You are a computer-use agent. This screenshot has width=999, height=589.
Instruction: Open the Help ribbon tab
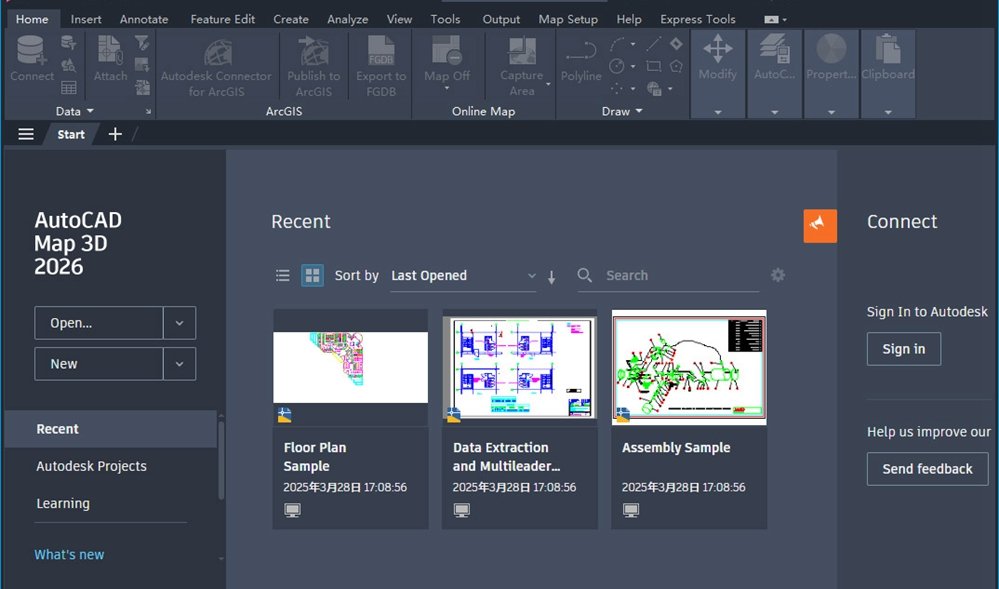click(629, 19)
